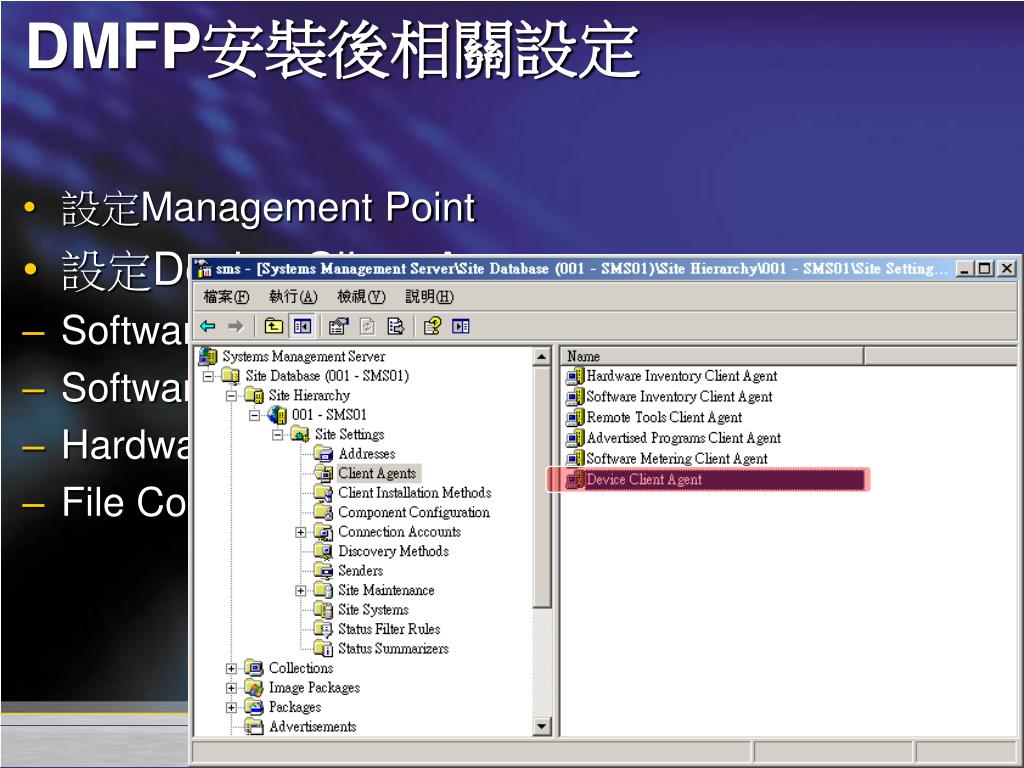This screenshot has width=1024, height=768.
Task: Expand the Image Packages node
Action: (x=231, y=688)
